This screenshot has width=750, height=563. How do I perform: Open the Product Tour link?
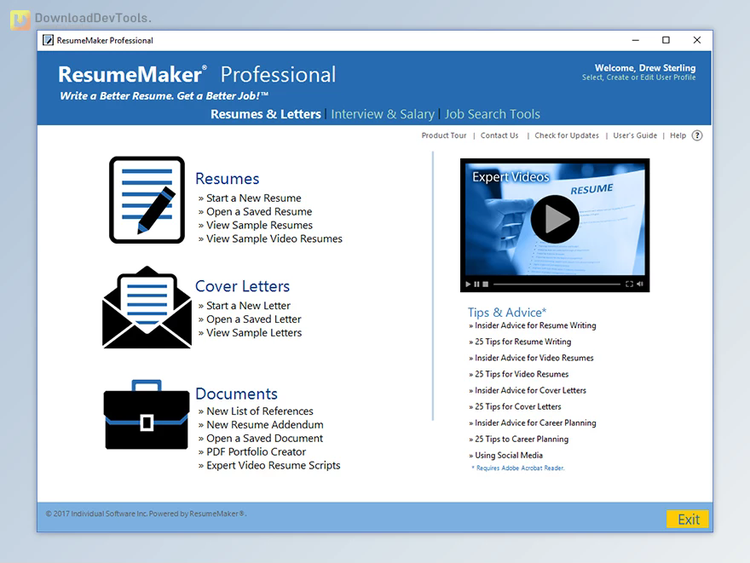[x=444, y=135]
